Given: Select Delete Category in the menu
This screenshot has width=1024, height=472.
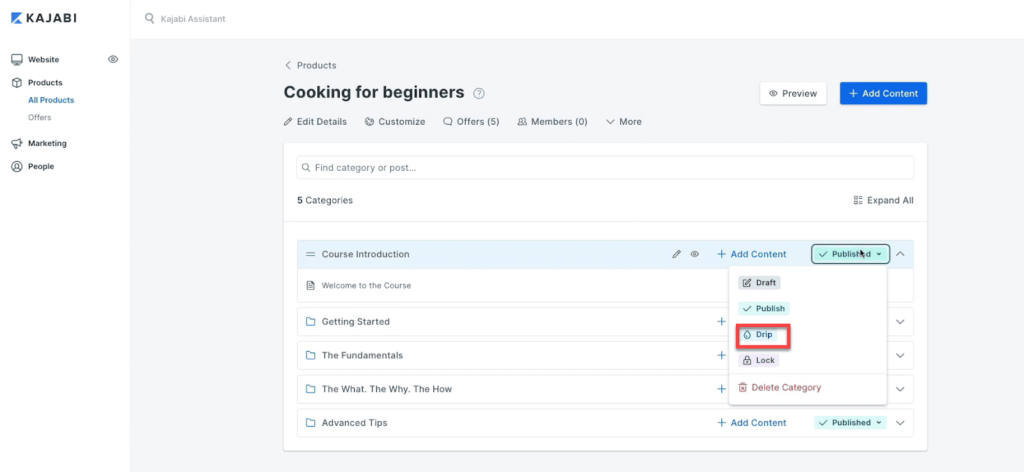Looking at the screenshot, I should pos(779,388).
